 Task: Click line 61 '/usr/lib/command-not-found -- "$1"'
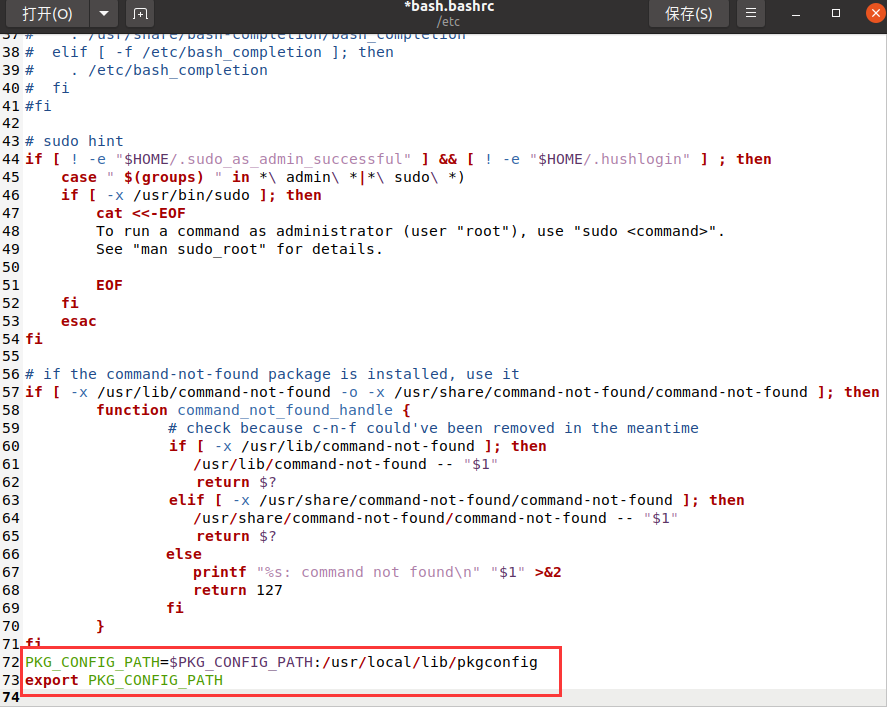pyautogui.click(x=346, y=464)
